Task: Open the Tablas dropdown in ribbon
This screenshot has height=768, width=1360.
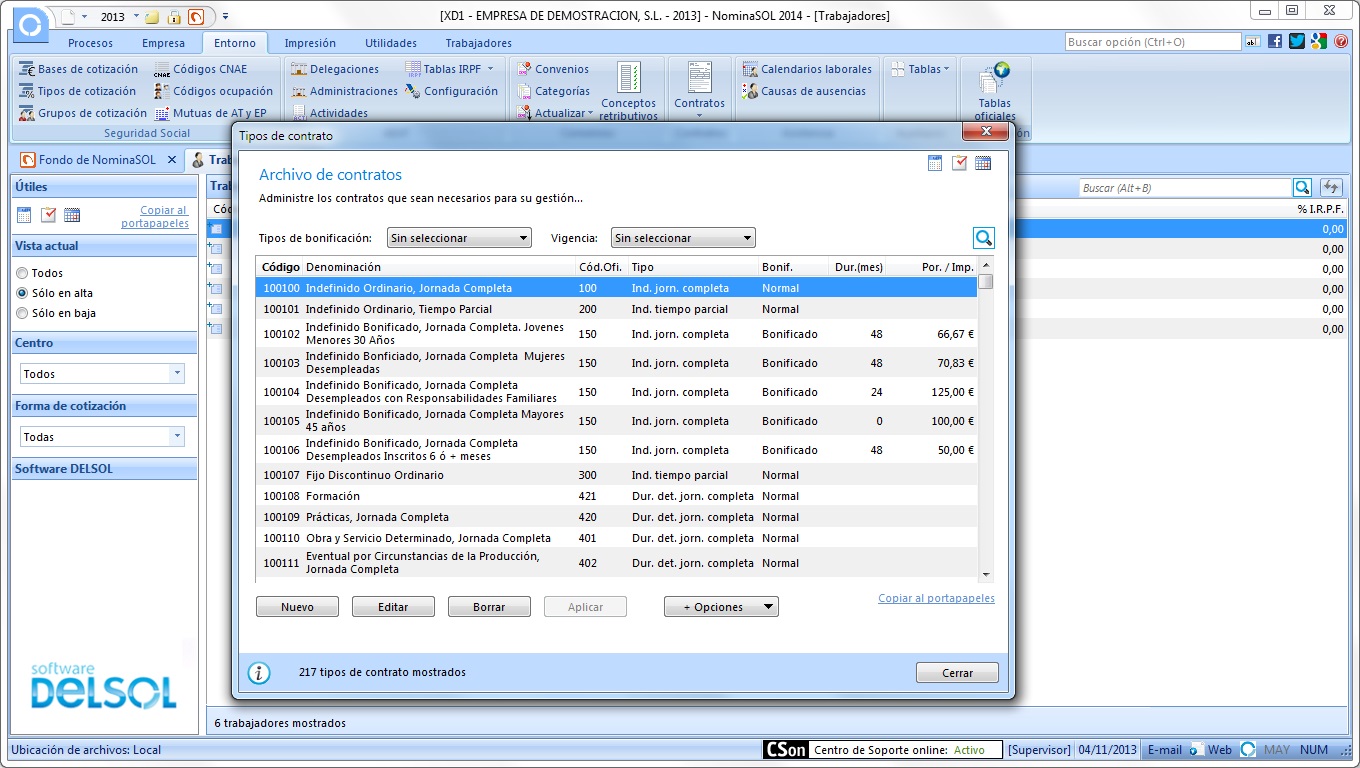Action: pos(920,69)
